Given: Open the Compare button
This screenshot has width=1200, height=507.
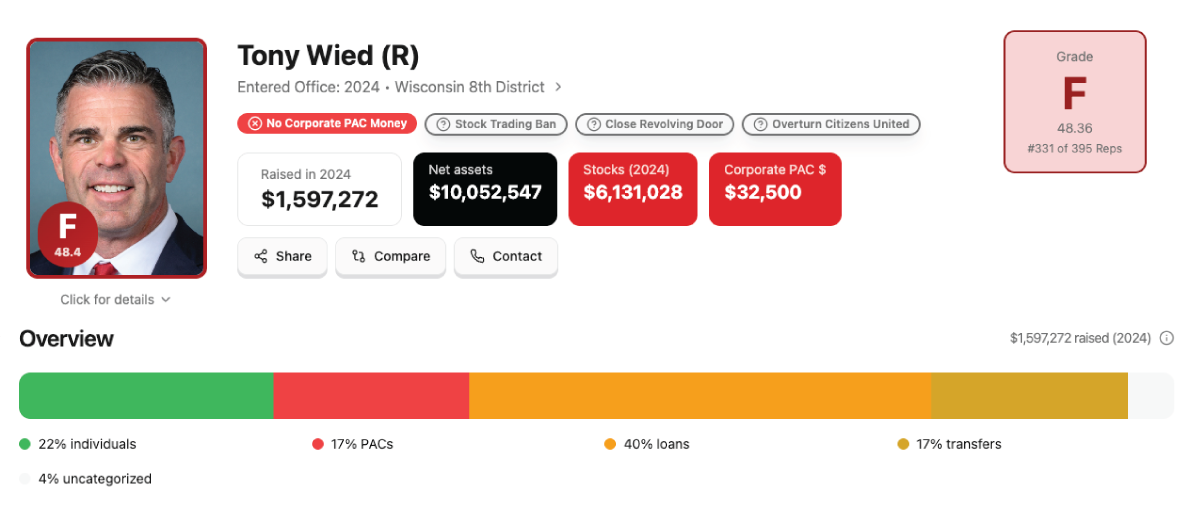Looking at the screenshot, I should [x=391, y=257].
